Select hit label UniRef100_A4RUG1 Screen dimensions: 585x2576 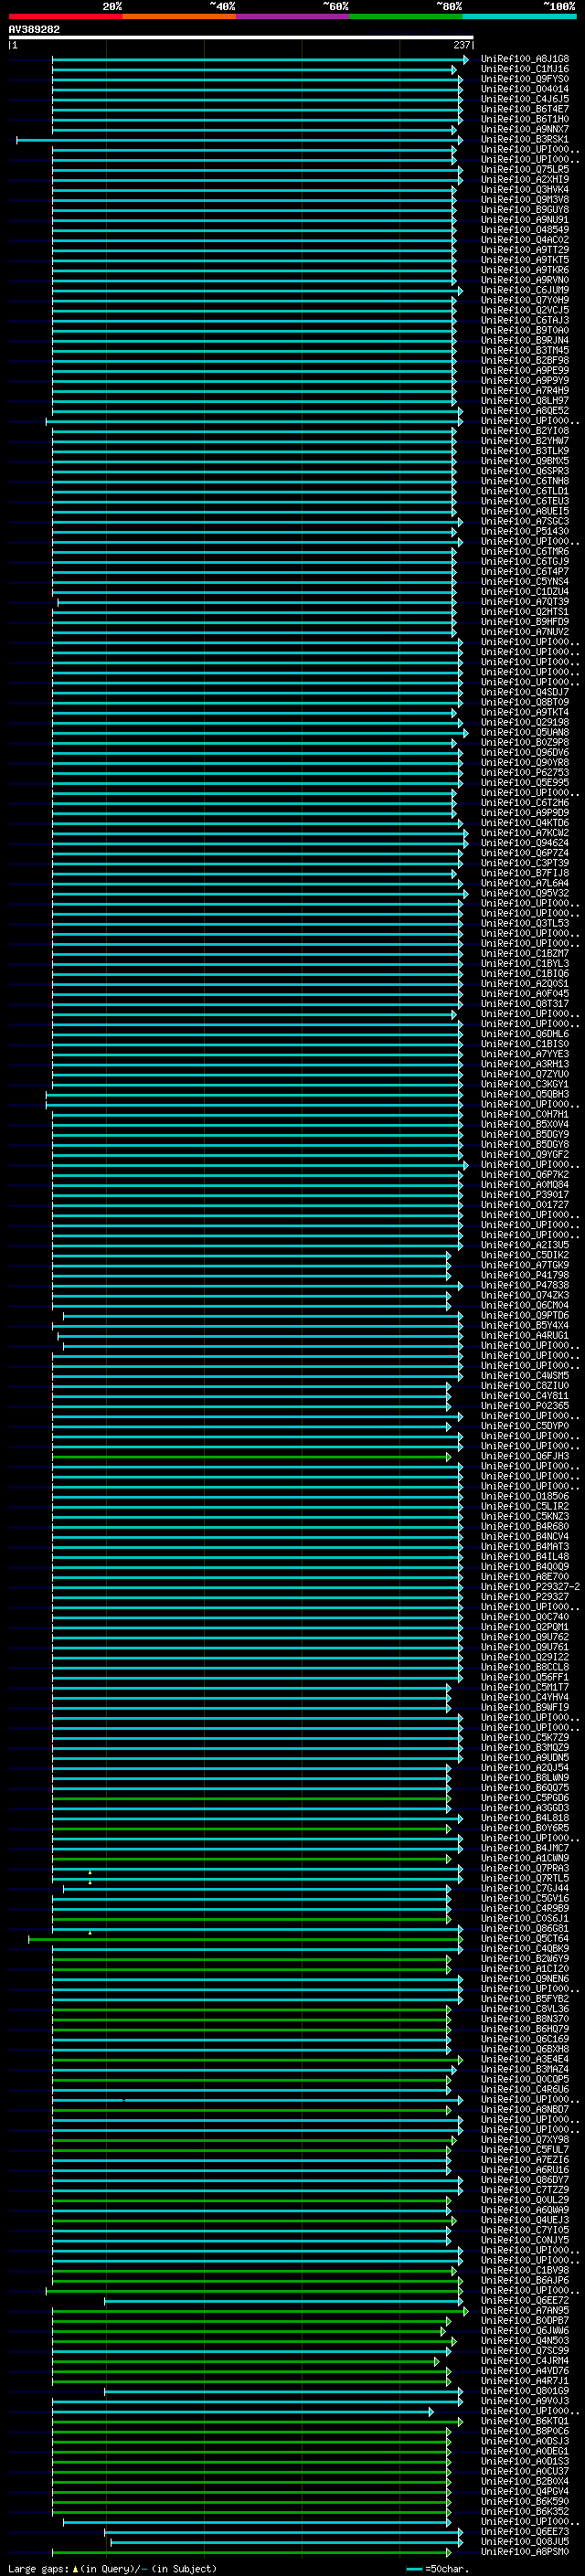[525, 1335]
